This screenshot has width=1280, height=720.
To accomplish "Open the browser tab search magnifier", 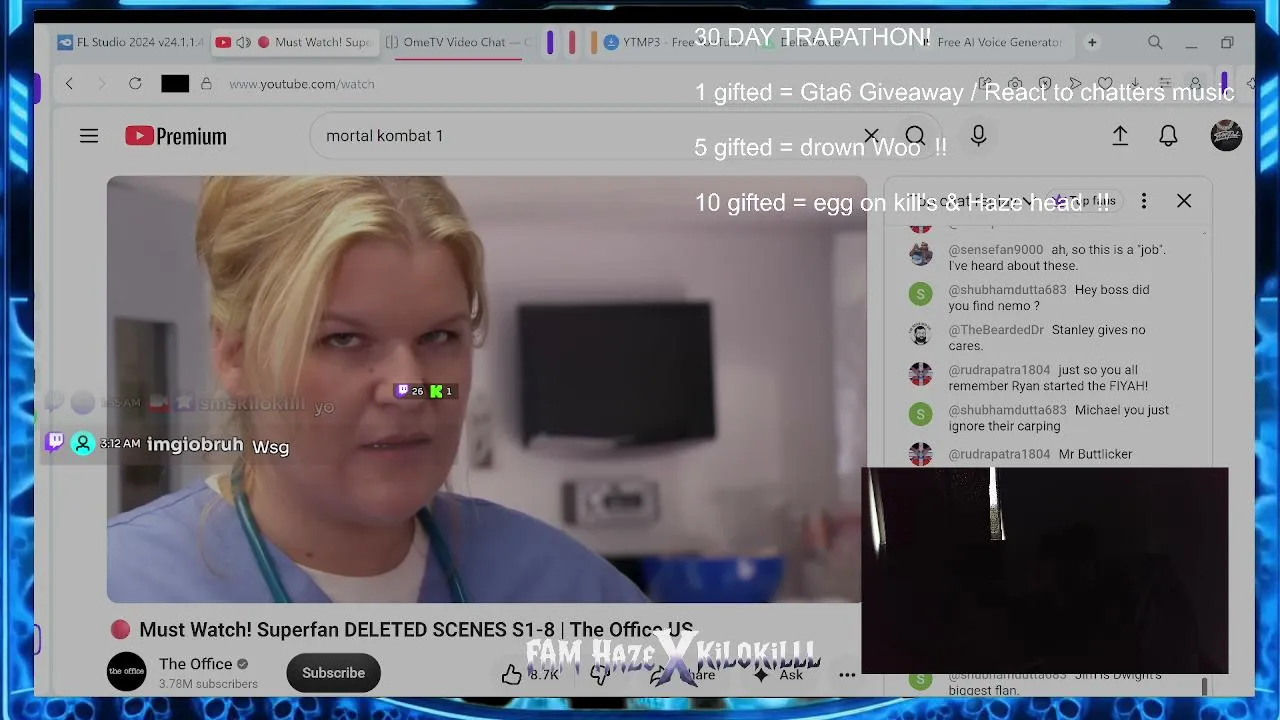I will [1155, 43].
